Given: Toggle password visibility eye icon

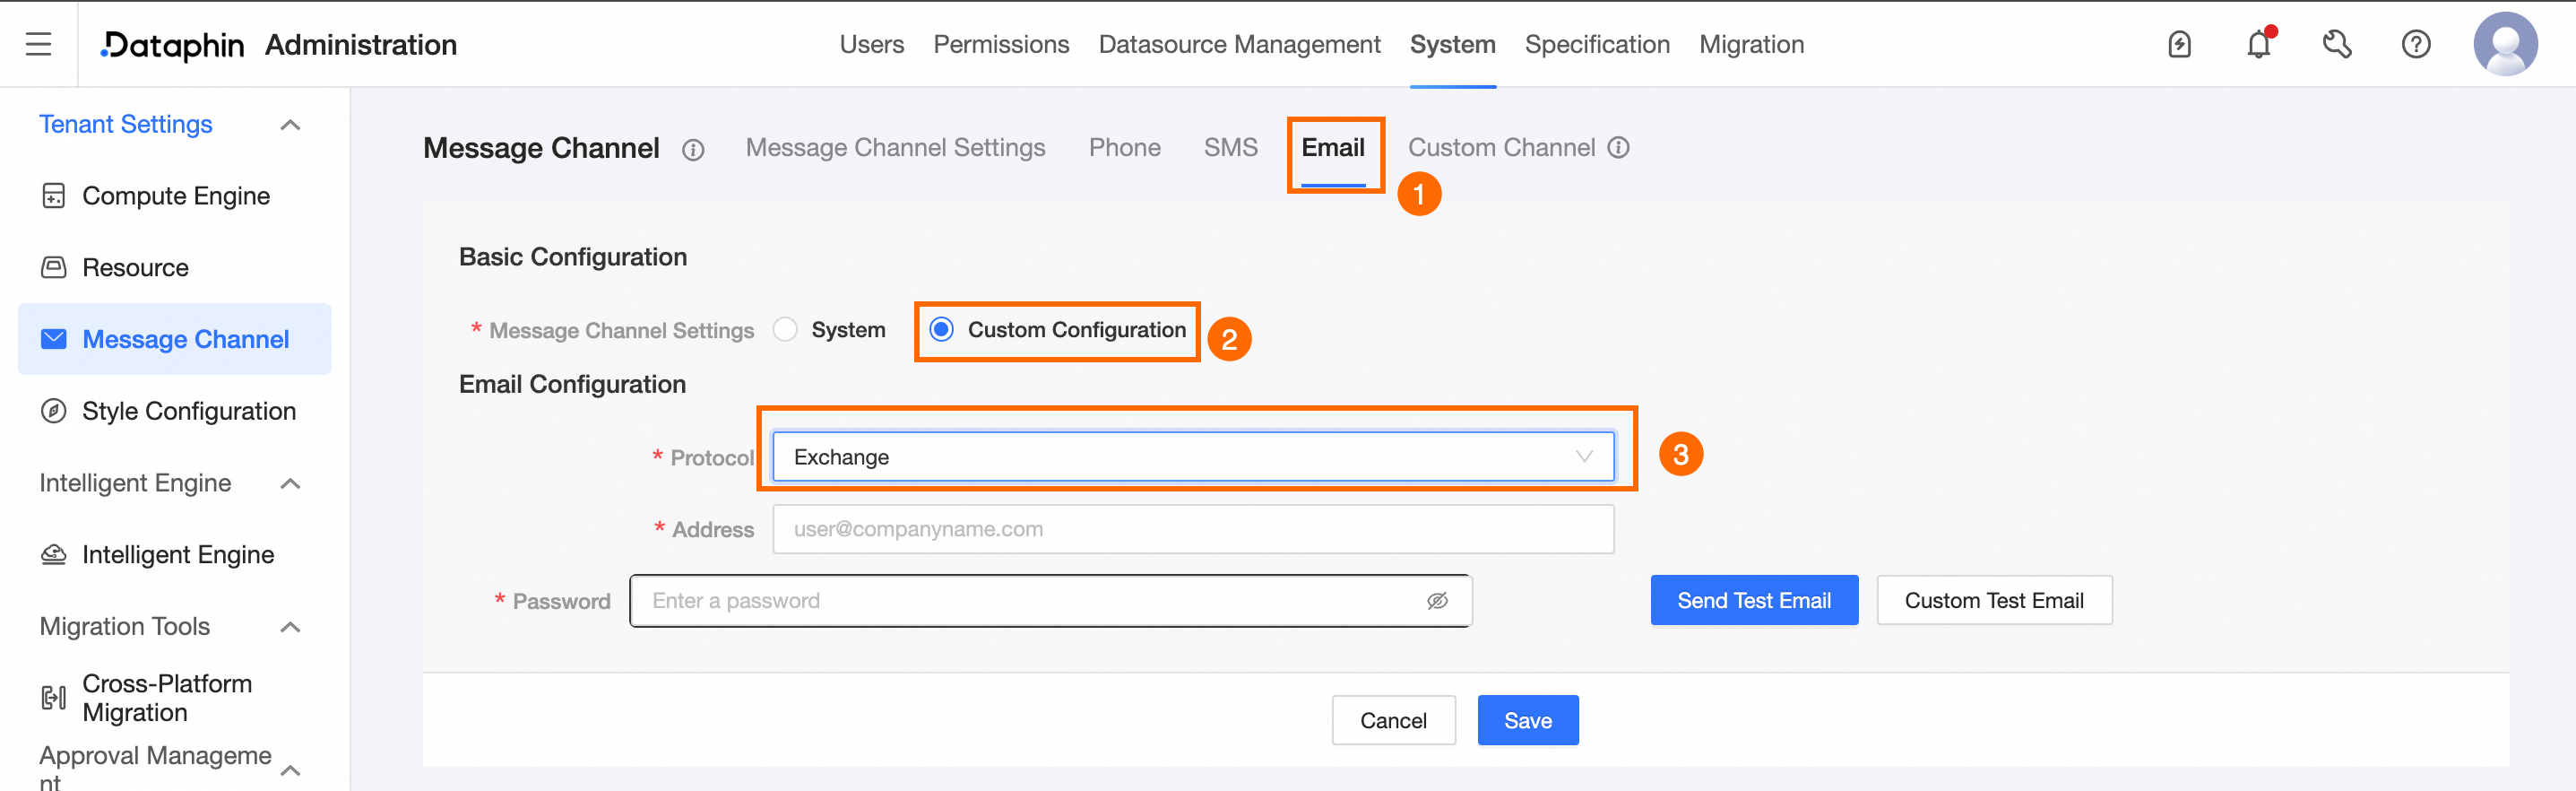Looking at the screenshot, I should coord(1437,601).
